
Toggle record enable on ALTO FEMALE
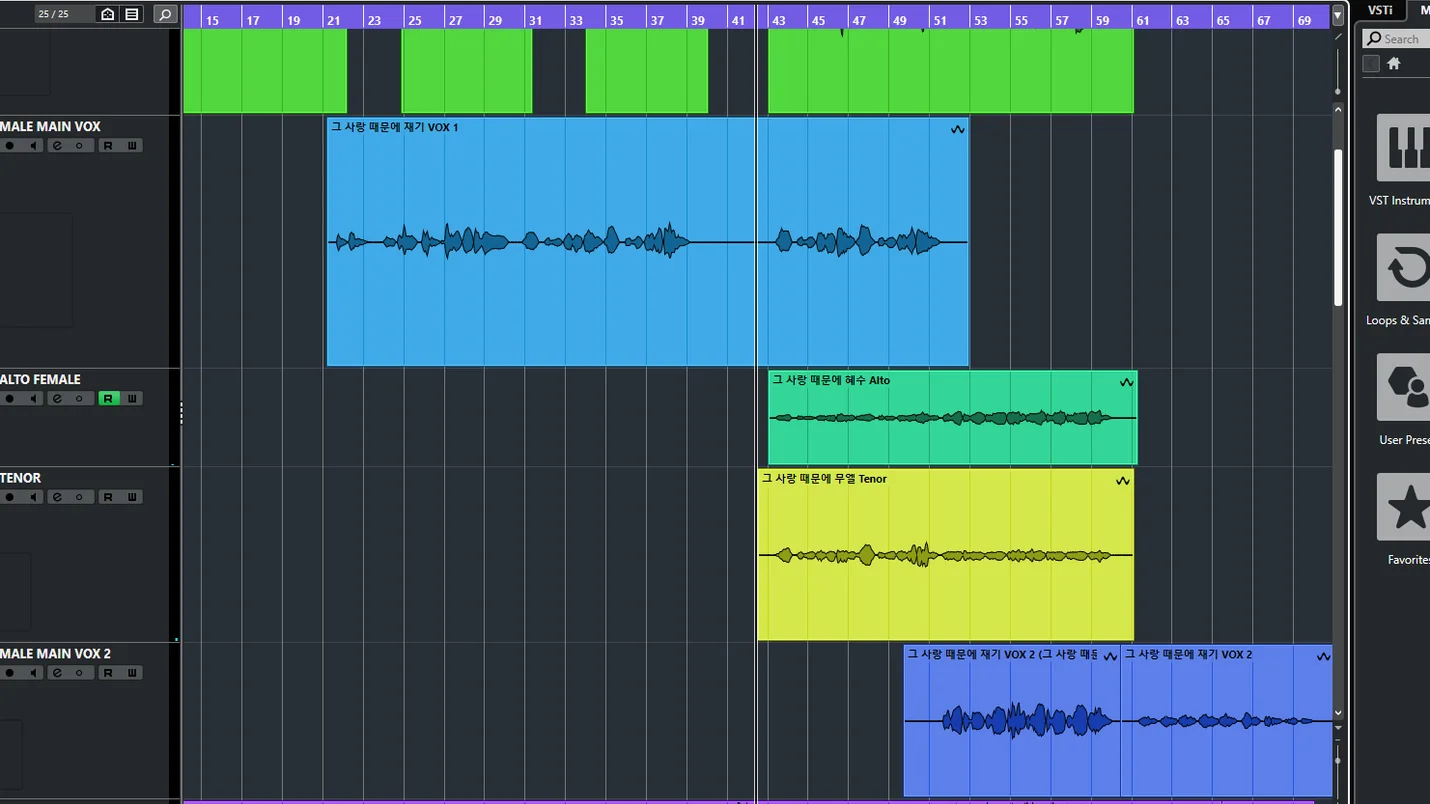pos(10,399)
